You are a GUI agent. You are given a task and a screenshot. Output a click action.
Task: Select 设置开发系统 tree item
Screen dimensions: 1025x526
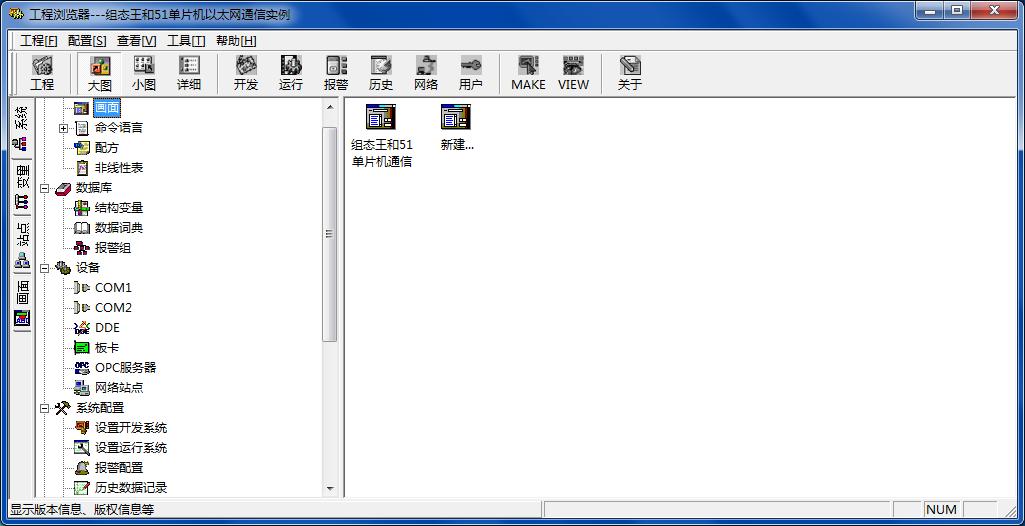pyautogui.click(x=131, y=428)
